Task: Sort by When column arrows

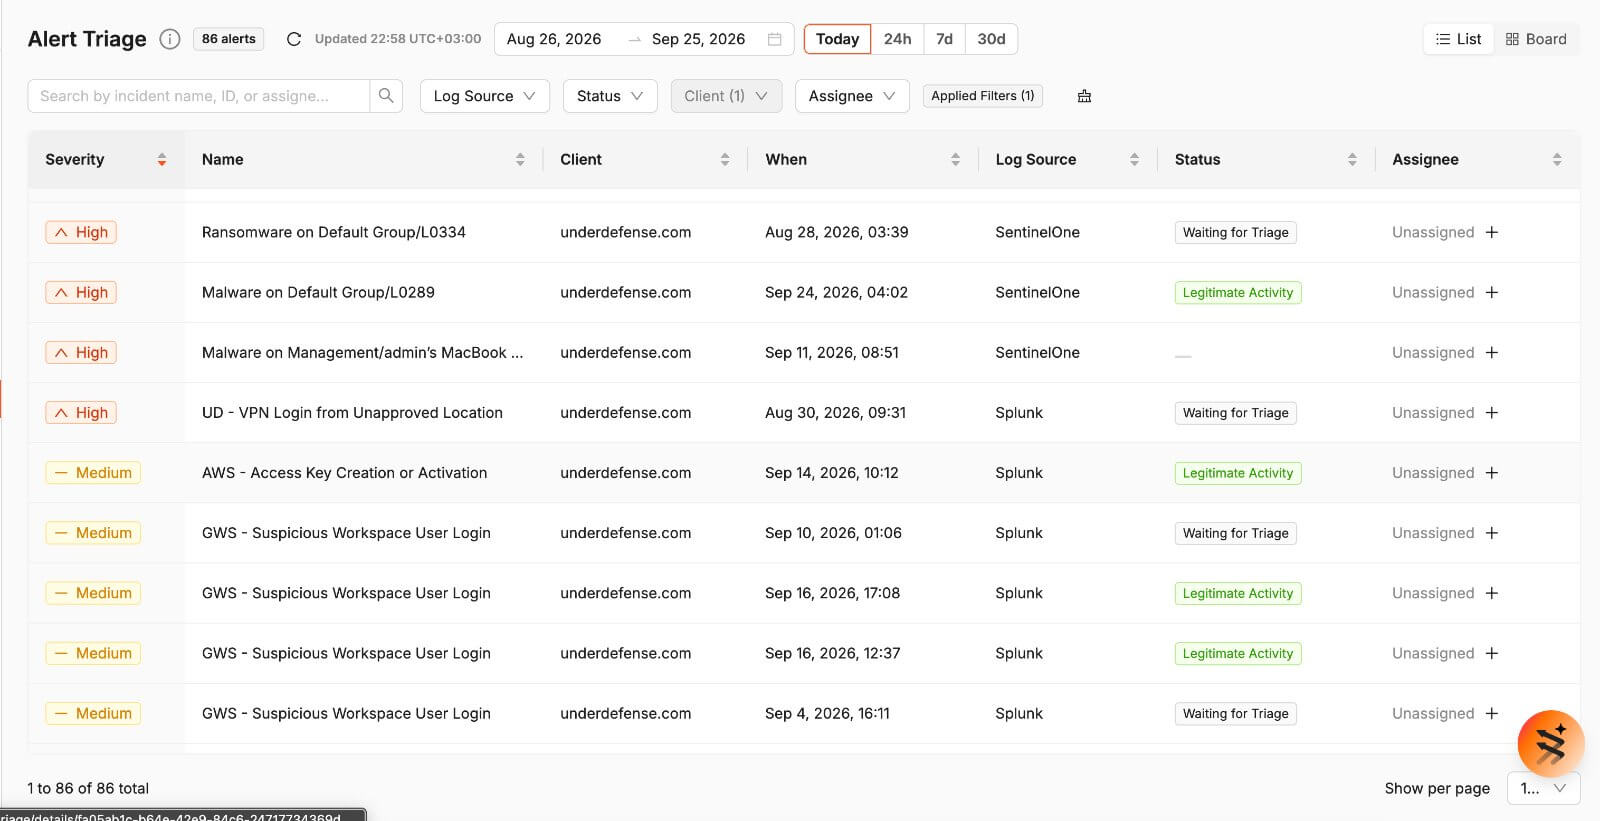Action: tap(955, 160)
